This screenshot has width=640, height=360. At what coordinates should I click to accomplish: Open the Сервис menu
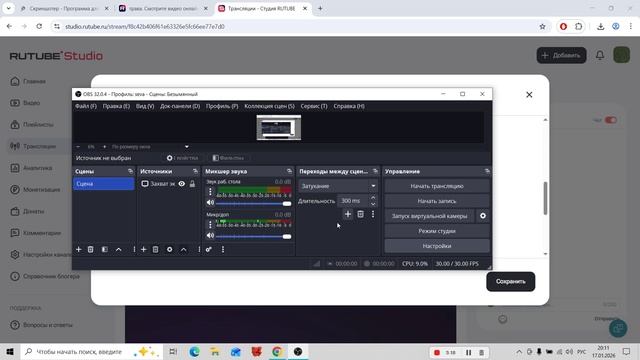click(x=314, y=106)
